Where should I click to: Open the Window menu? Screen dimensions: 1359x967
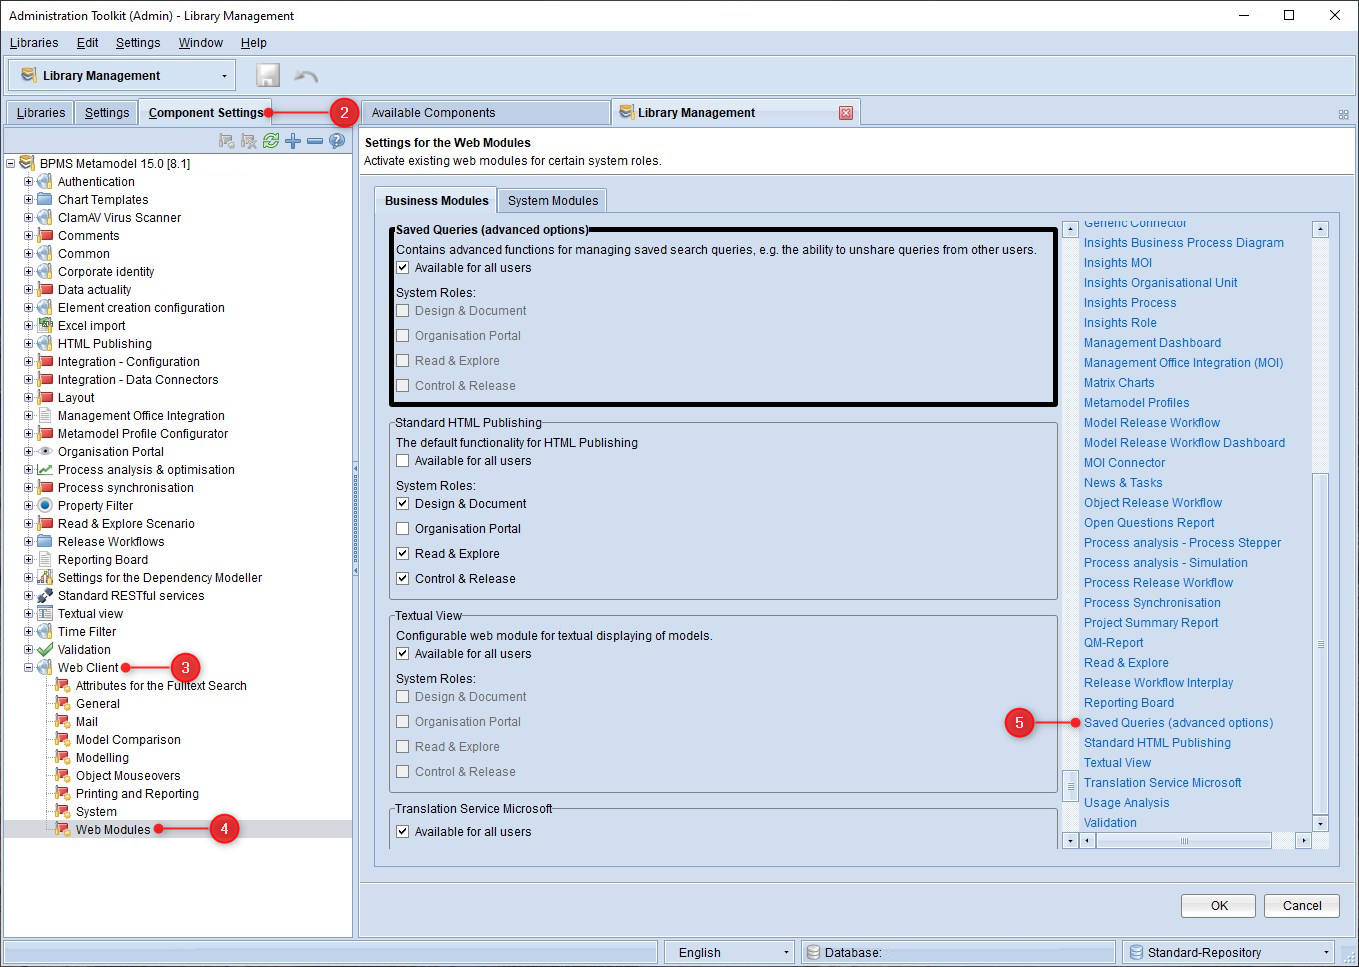tap(200, 43)
